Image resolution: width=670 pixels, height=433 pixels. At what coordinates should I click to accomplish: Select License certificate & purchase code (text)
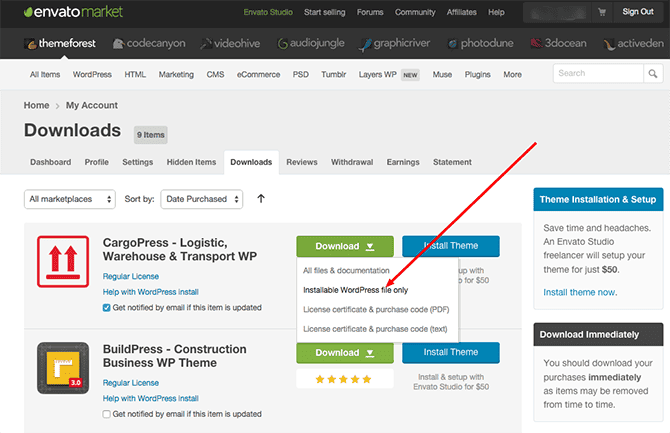click(x=375, y=329)
